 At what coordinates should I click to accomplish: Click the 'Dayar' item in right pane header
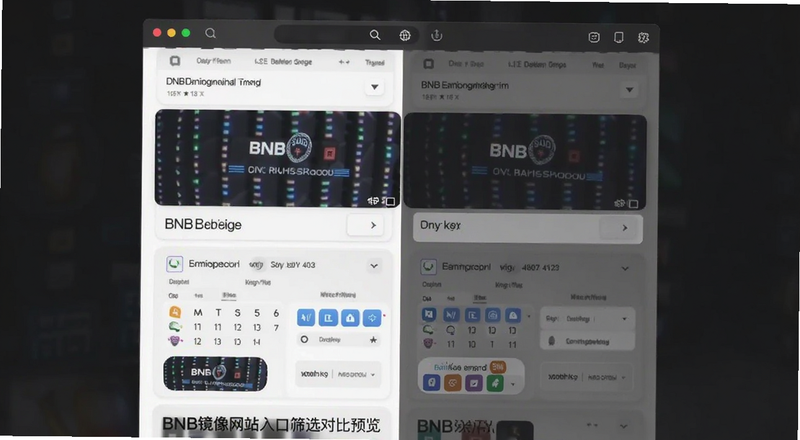tap(628, 66)
